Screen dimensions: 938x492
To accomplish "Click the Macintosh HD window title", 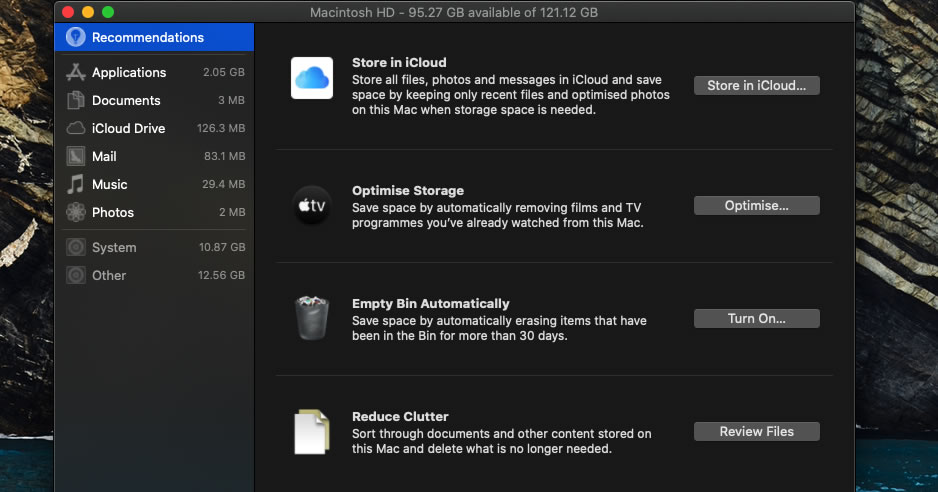I will click(454, 13).
